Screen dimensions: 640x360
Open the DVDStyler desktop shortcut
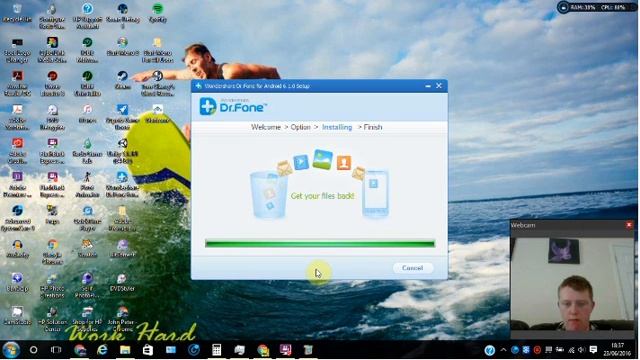pos(122,282)
